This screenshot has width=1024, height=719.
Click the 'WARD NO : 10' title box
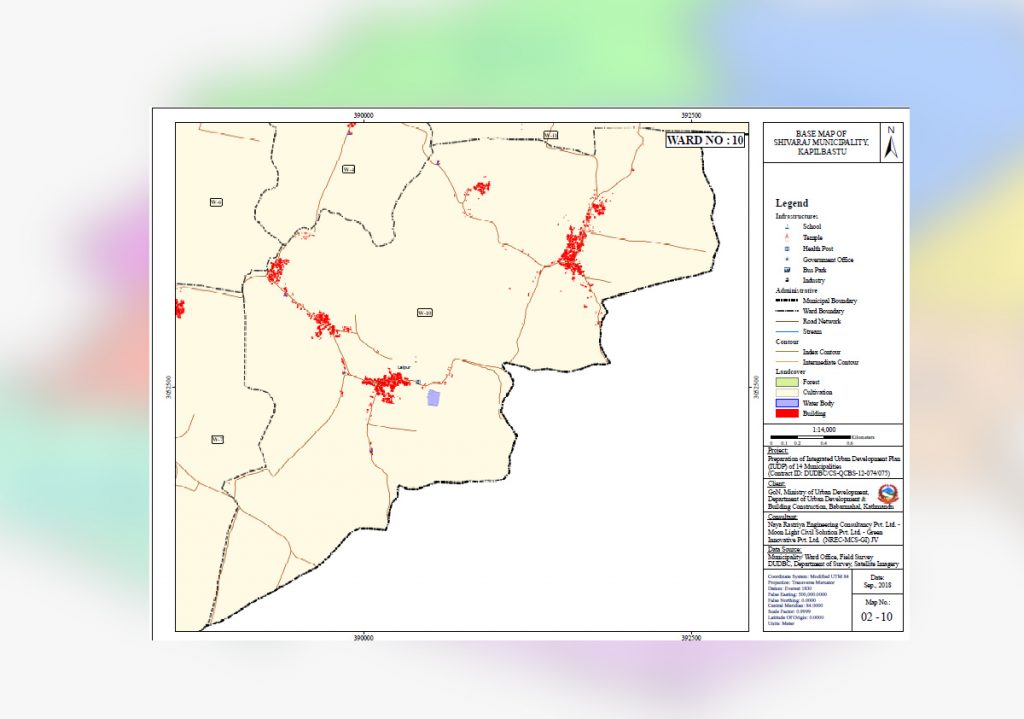tap(705, 140)
